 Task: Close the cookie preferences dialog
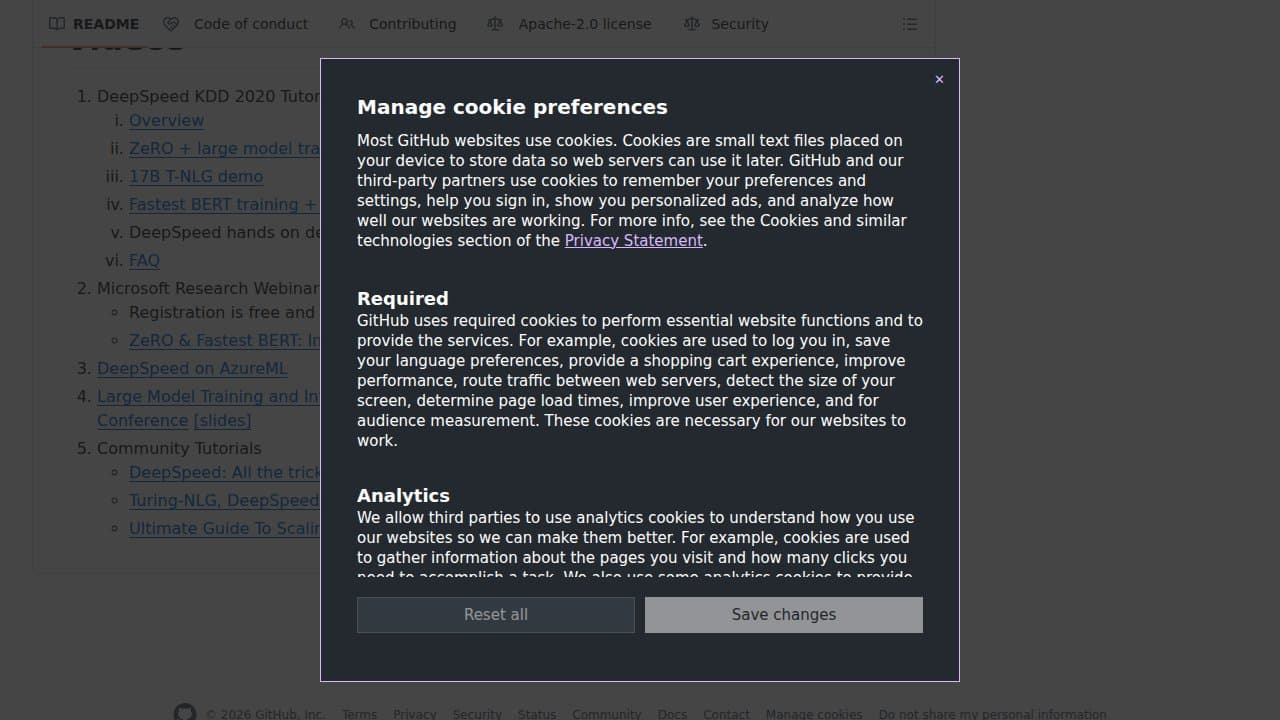pos(939,79)
